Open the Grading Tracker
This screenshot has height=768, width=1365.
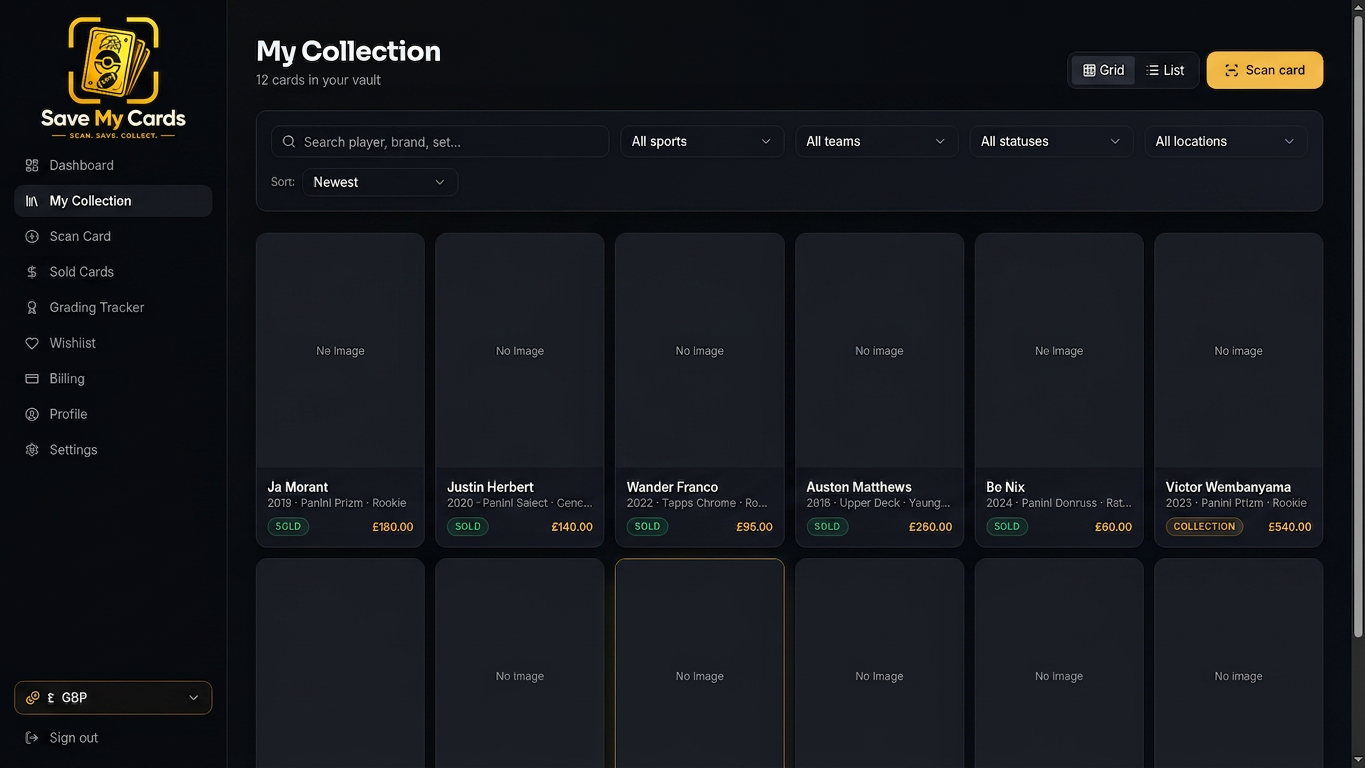point(113,307)
